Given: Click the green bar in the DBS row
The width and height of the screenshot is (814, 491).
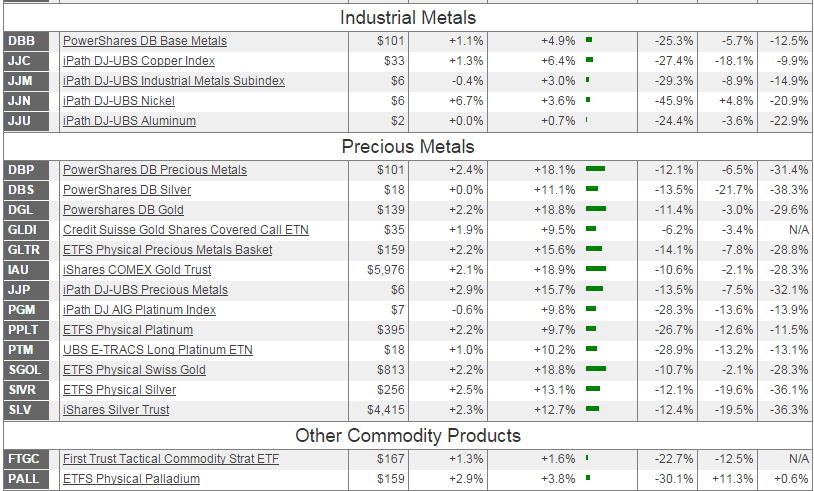Looking at the screenshot, I should click(592, 190).
